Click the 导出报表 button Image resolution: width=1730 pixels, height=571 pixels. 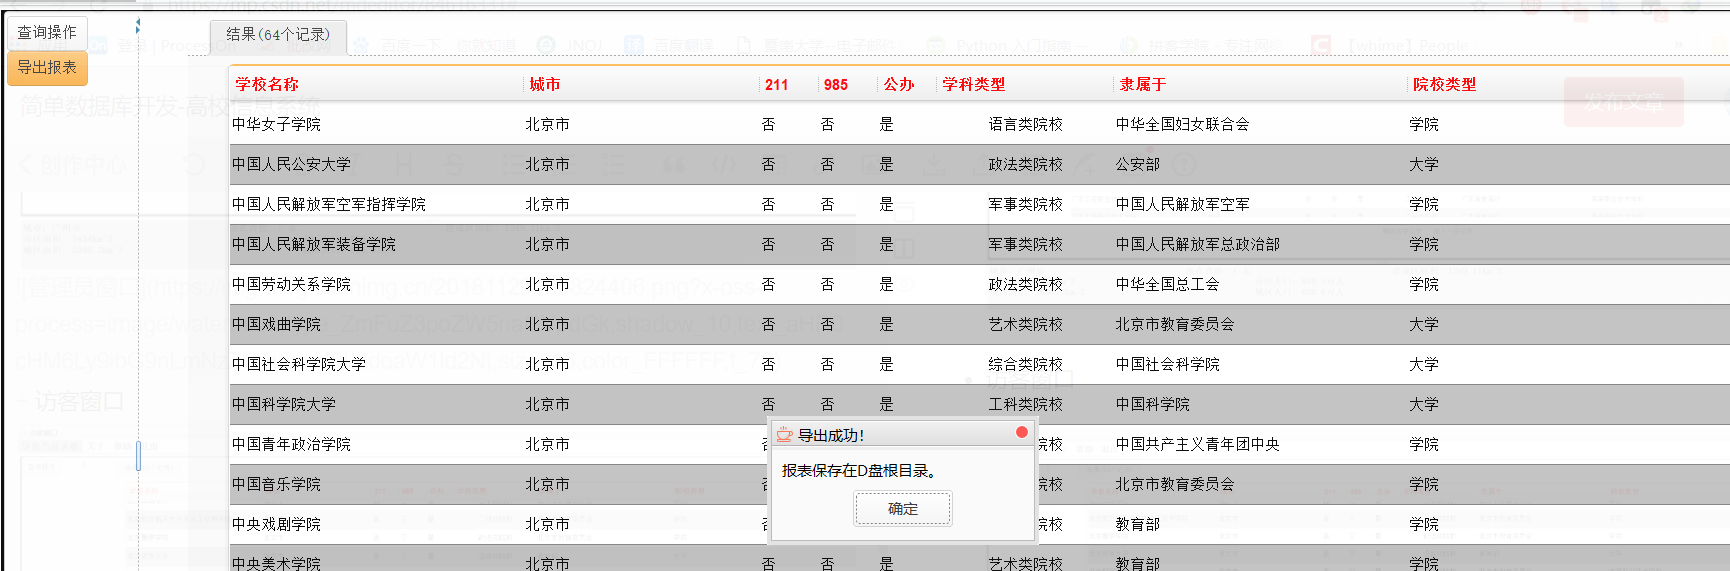(47, 68)
